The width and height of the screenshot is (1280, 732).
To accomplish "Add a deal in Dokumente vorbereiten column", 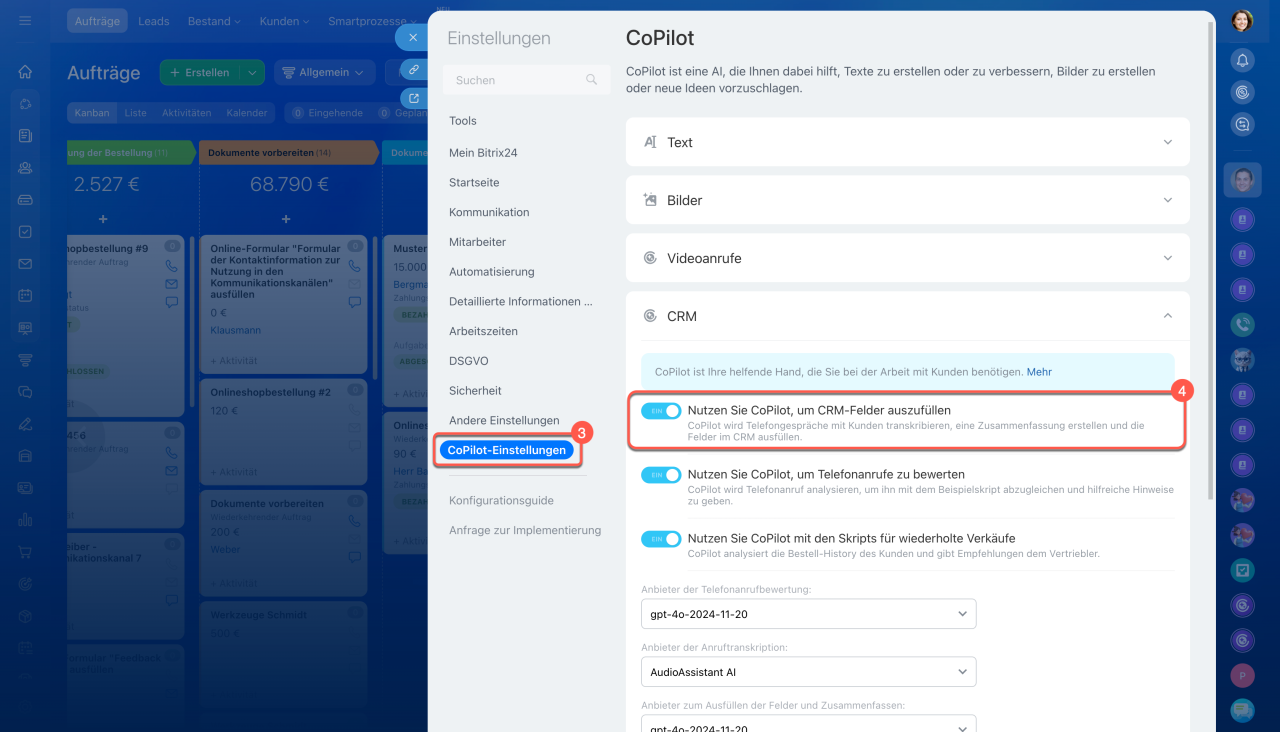I will click(286, 218).
